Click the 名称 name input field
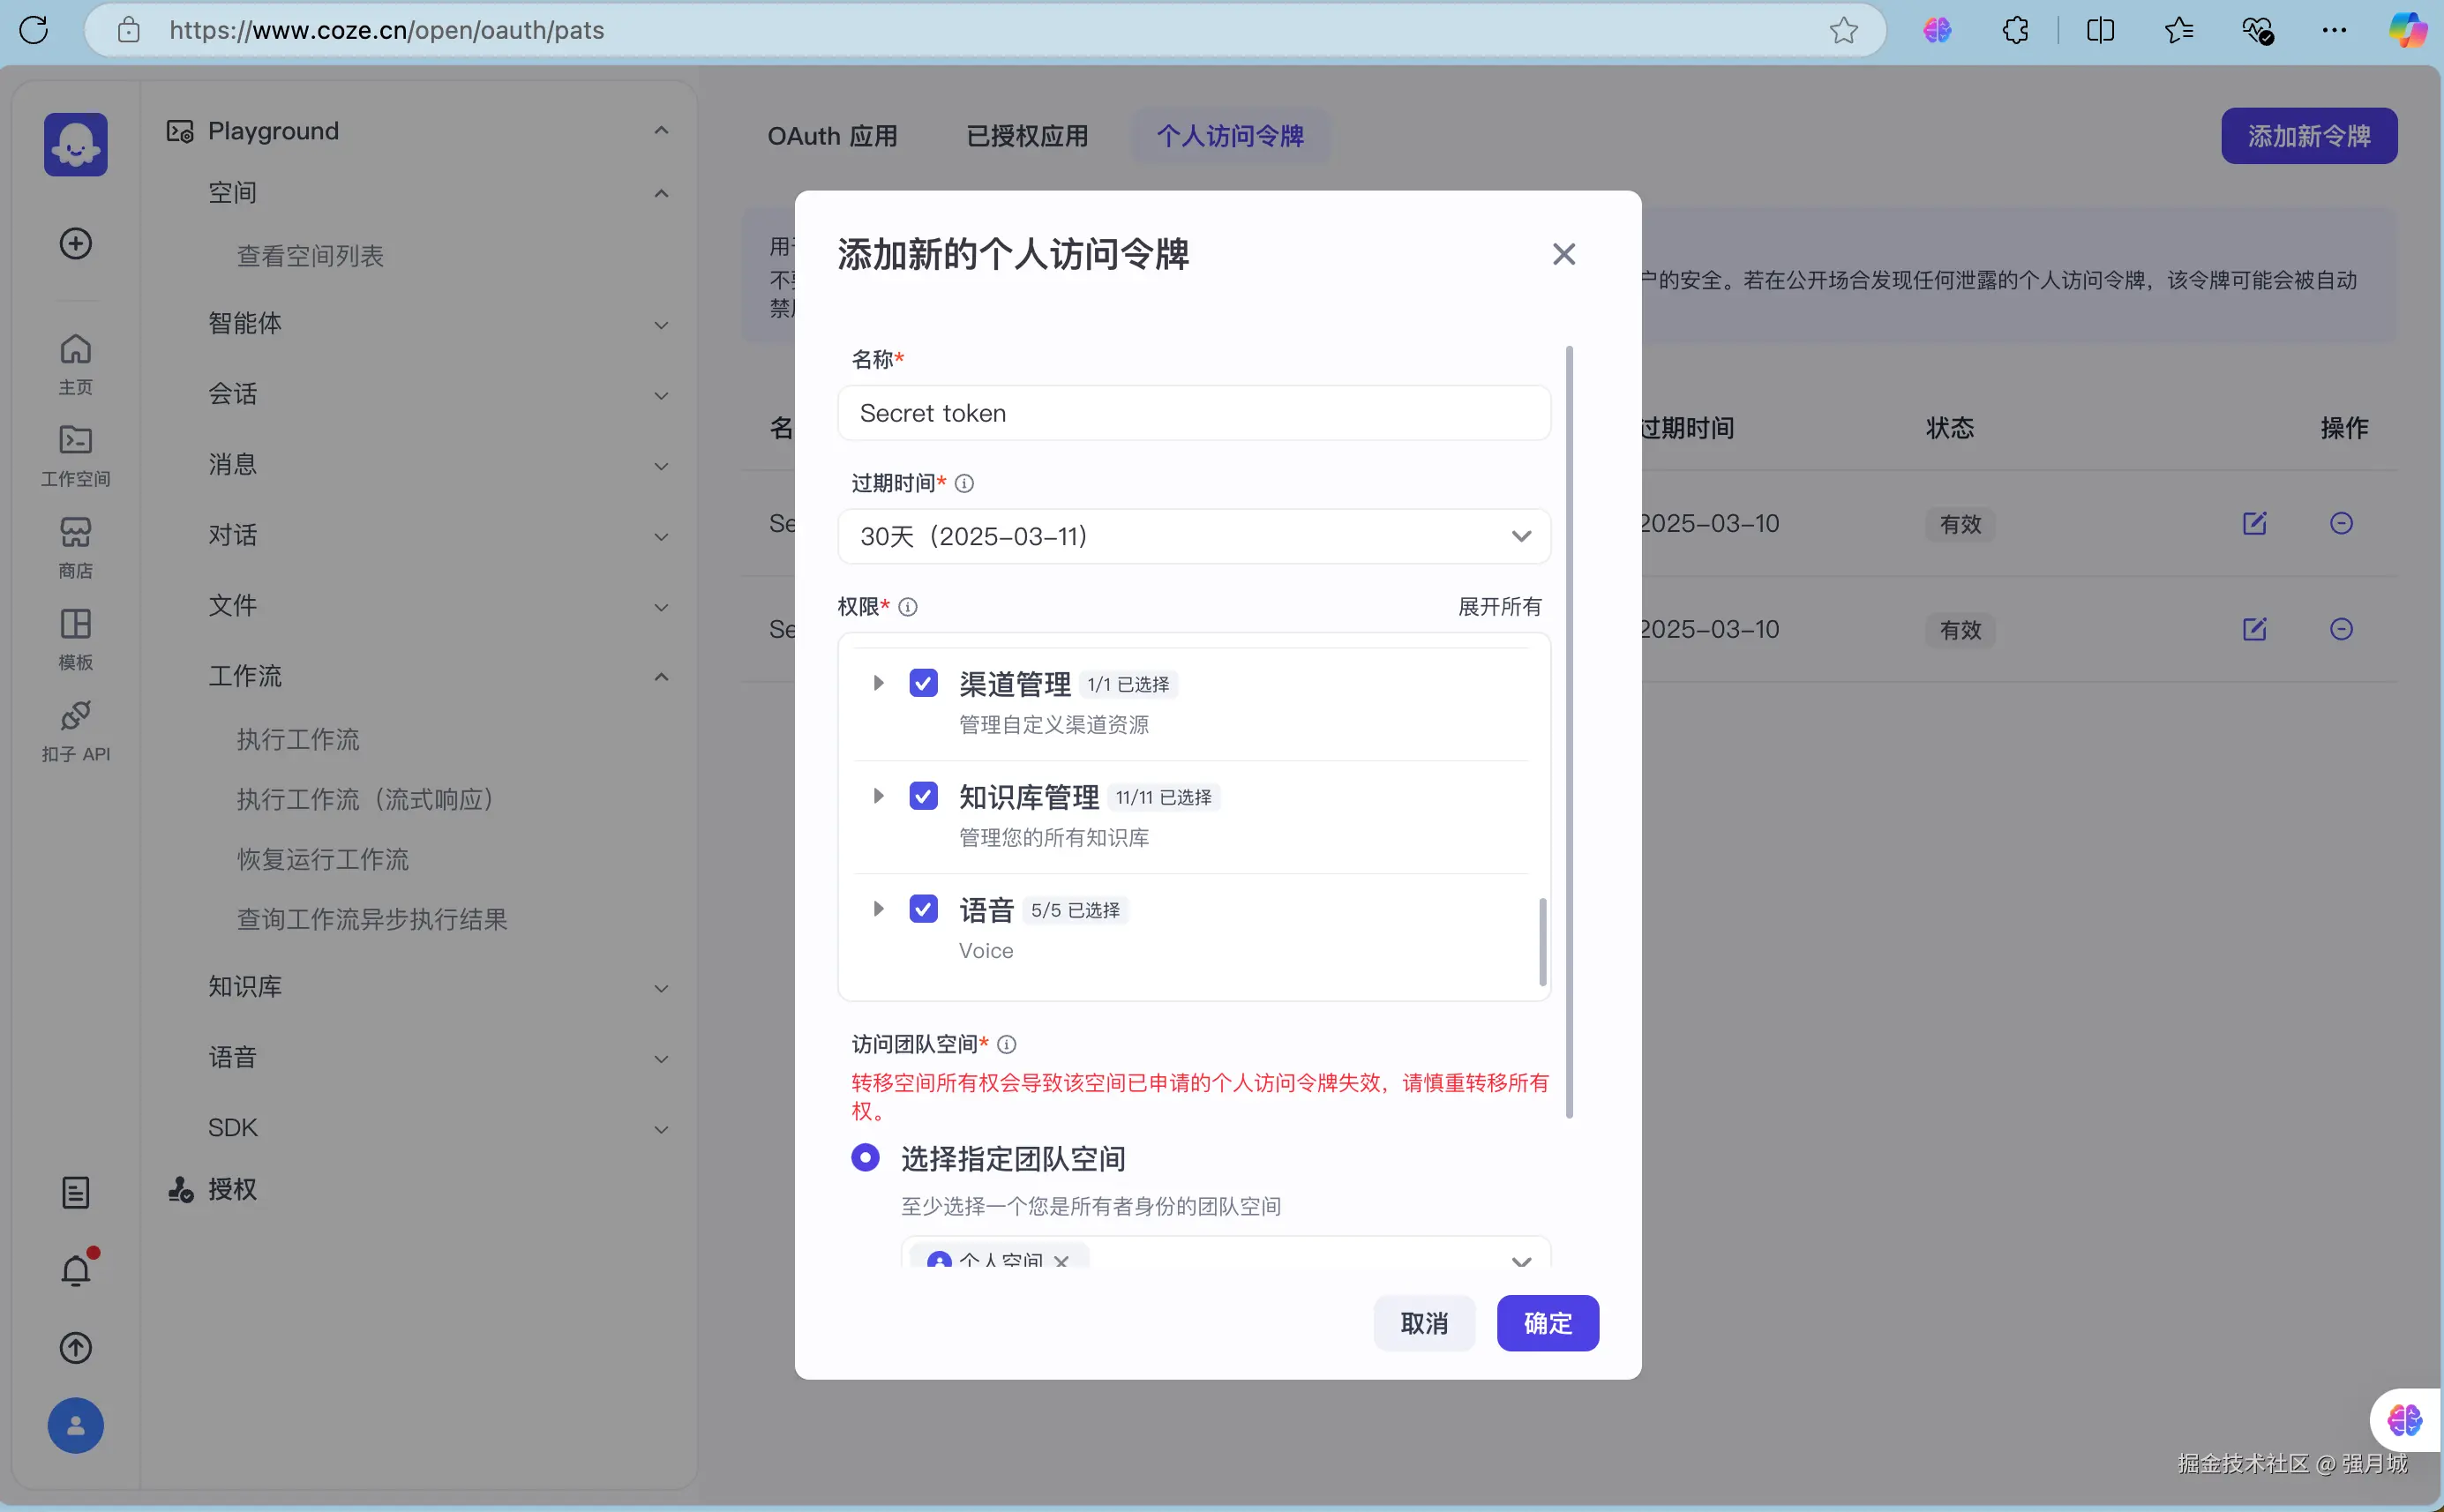 [x=1193, y=413]
